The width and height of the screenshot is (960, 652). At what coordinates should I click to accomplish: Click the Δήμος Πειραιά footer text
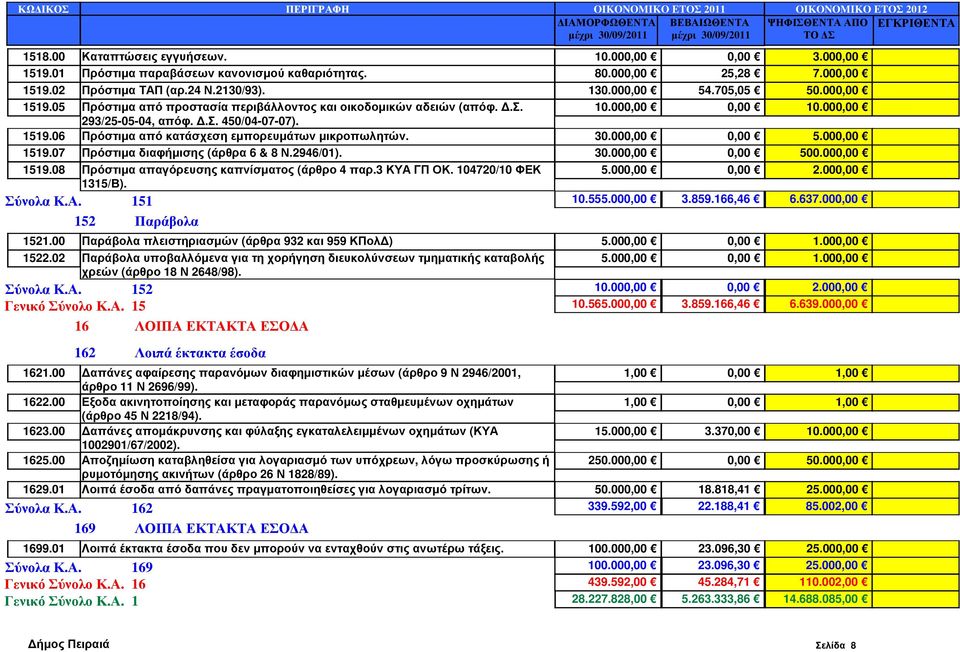(69, 644)
